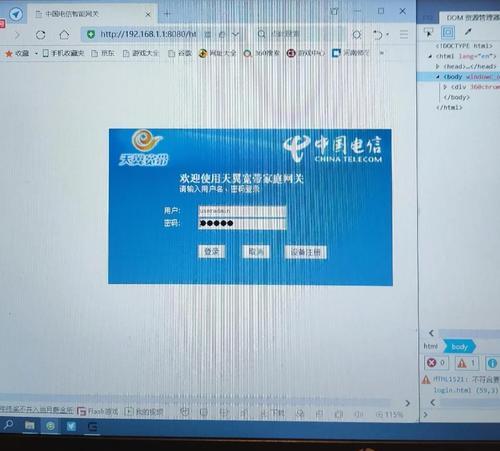
Task: Click the 用户 username input field
Action: coord(242,211)
